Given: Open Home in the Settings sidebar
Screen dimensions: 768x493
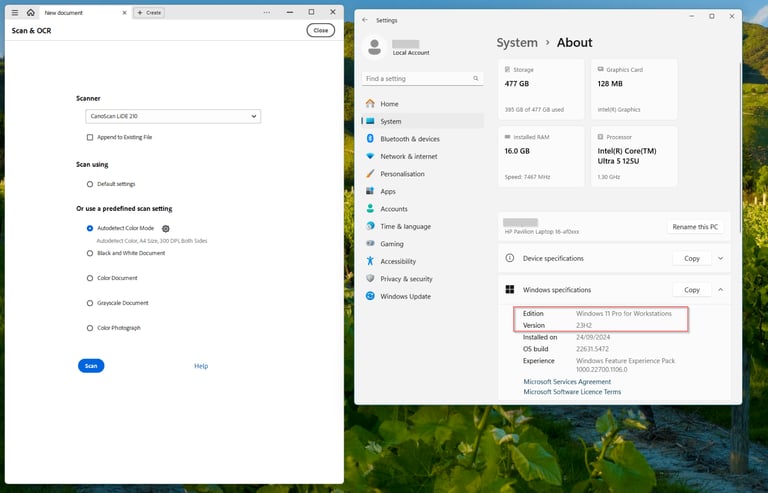Looking at the screenshot, I should pyautogui.click(x=422, y=104).
